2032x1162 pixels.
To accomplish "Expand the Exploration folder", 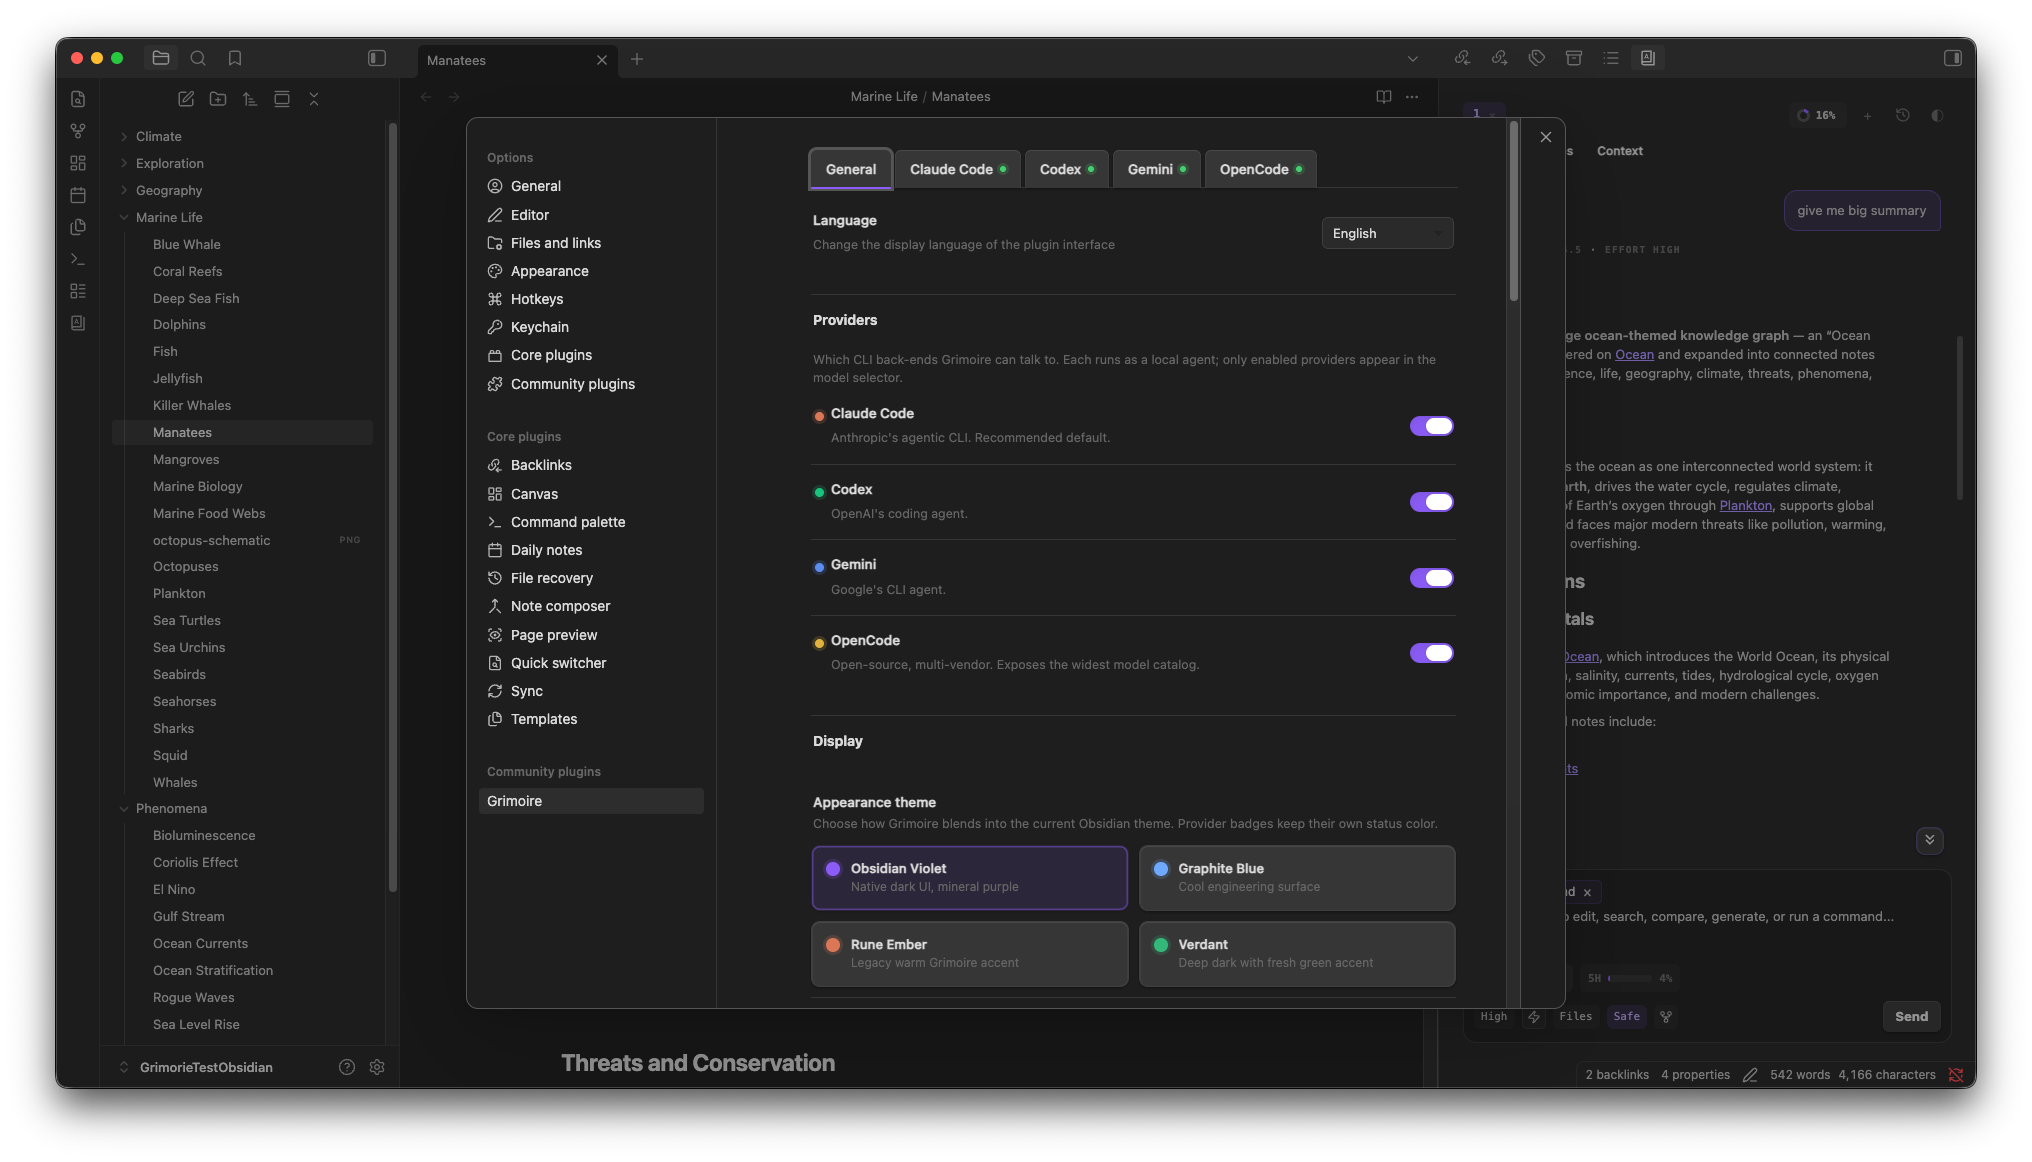I will coord(169,163).
